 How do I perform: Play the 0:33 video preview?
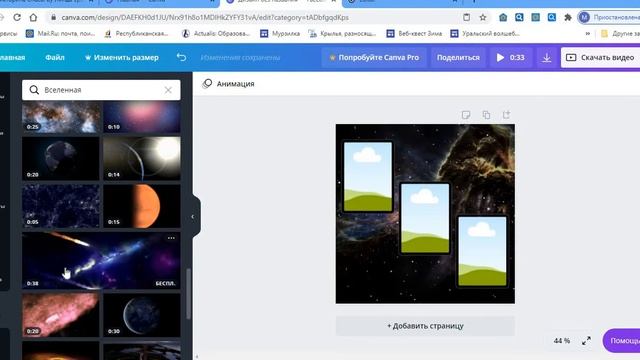tap(510, 58)
